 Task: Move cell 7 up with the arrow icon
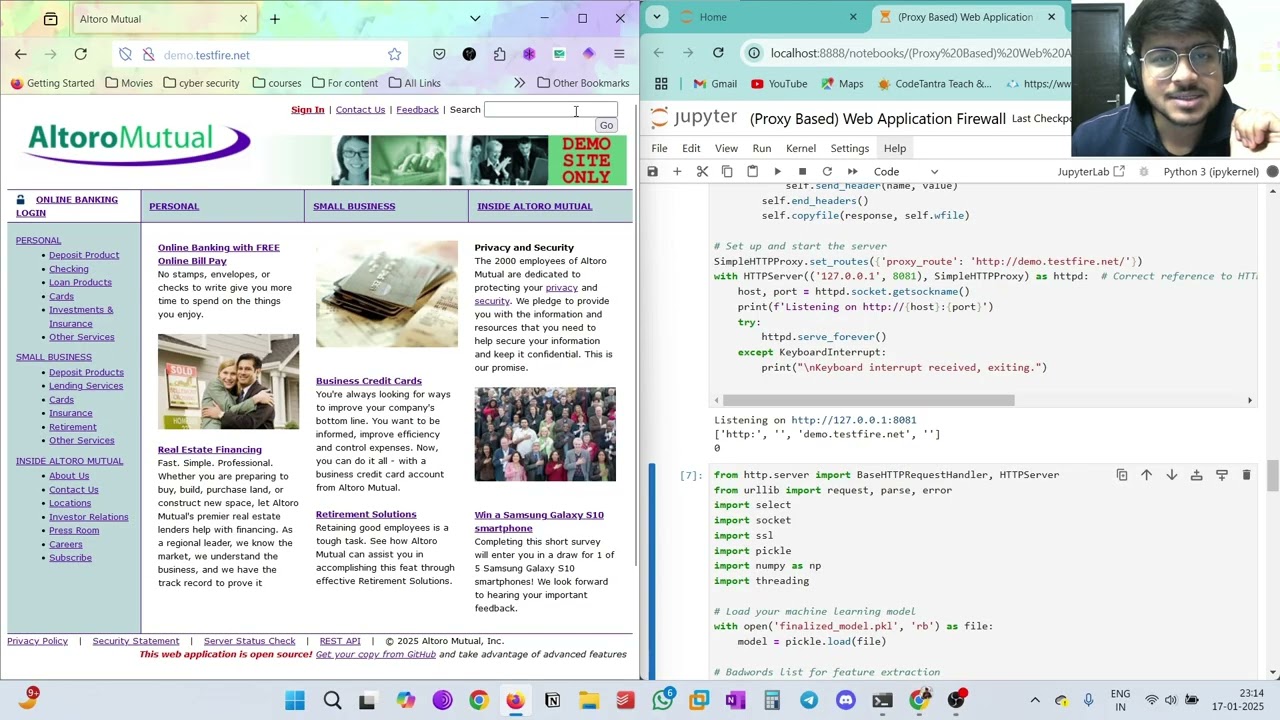(x=1146, y=475)
